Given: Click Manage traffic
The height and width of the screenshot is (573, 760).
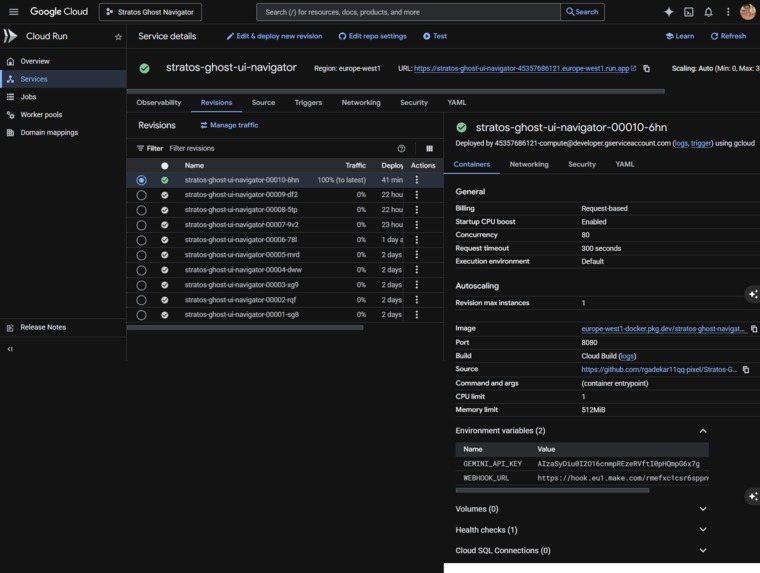Looking at the screenshot, I should click(x=229, y=125).
